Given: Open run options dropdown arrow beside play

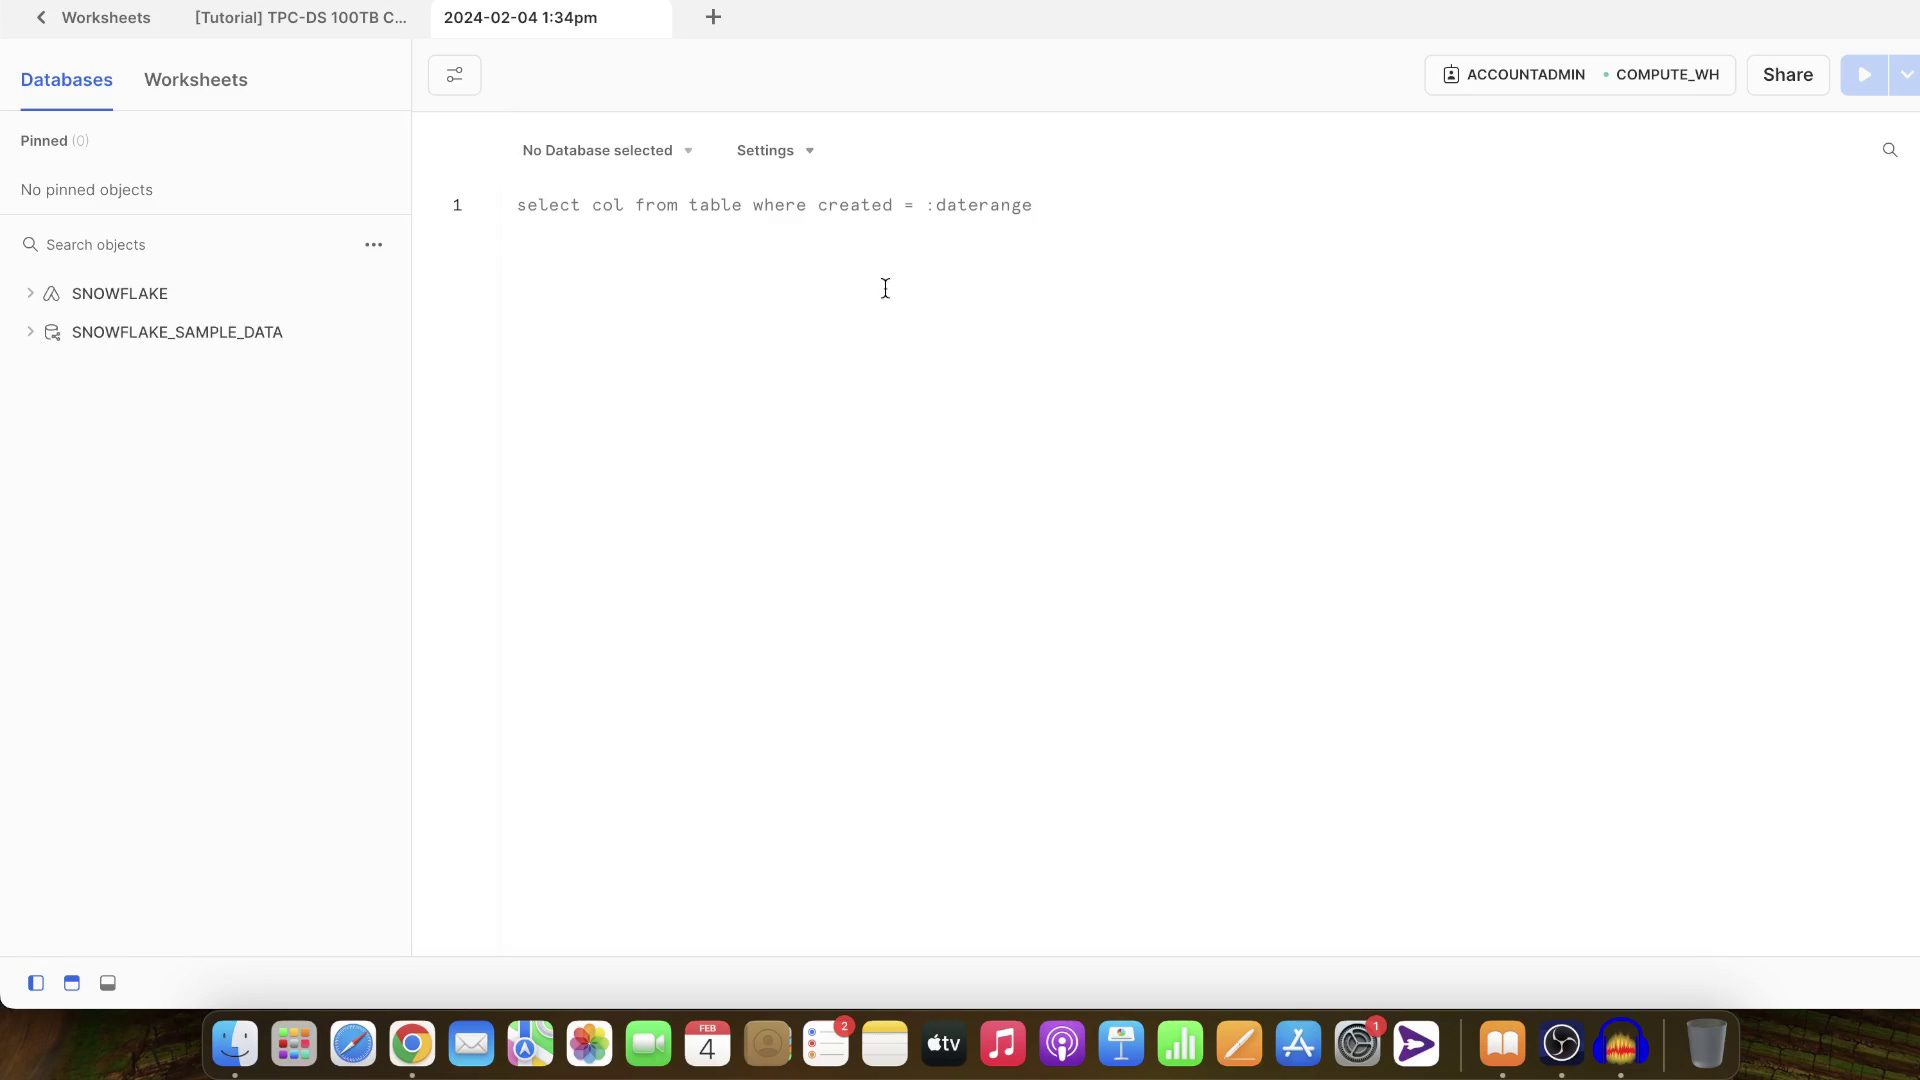Looking at the screenshot, I should [1905, 75].
